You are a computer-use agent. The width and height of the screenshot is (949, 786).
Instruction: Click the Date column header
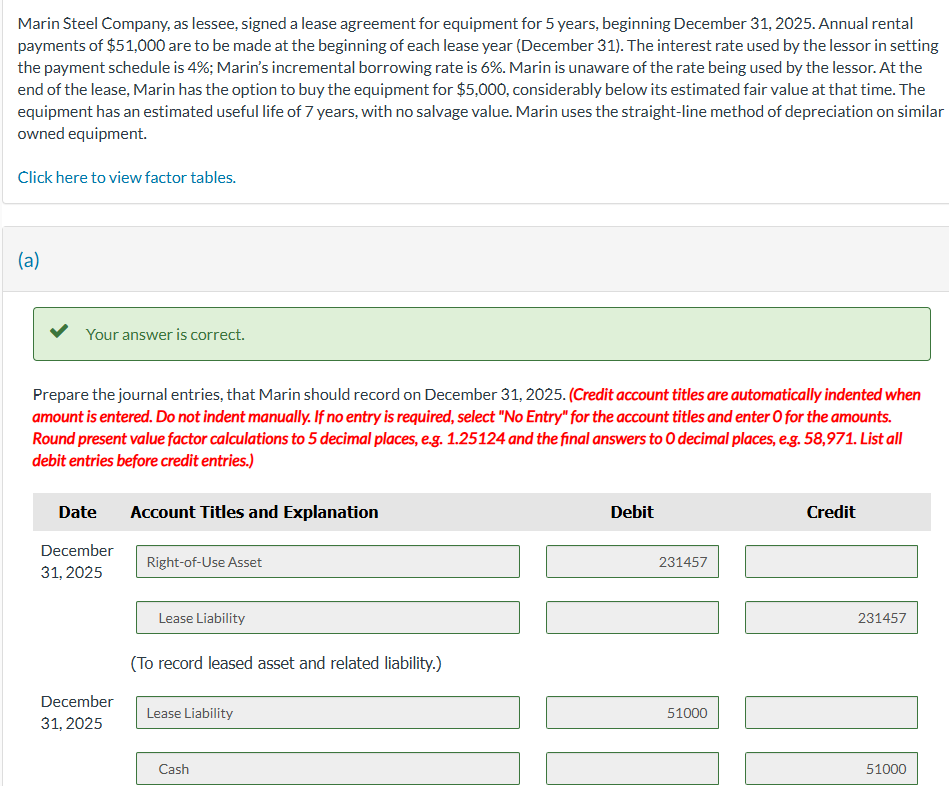pyautogui.click(x=77, y=512)
